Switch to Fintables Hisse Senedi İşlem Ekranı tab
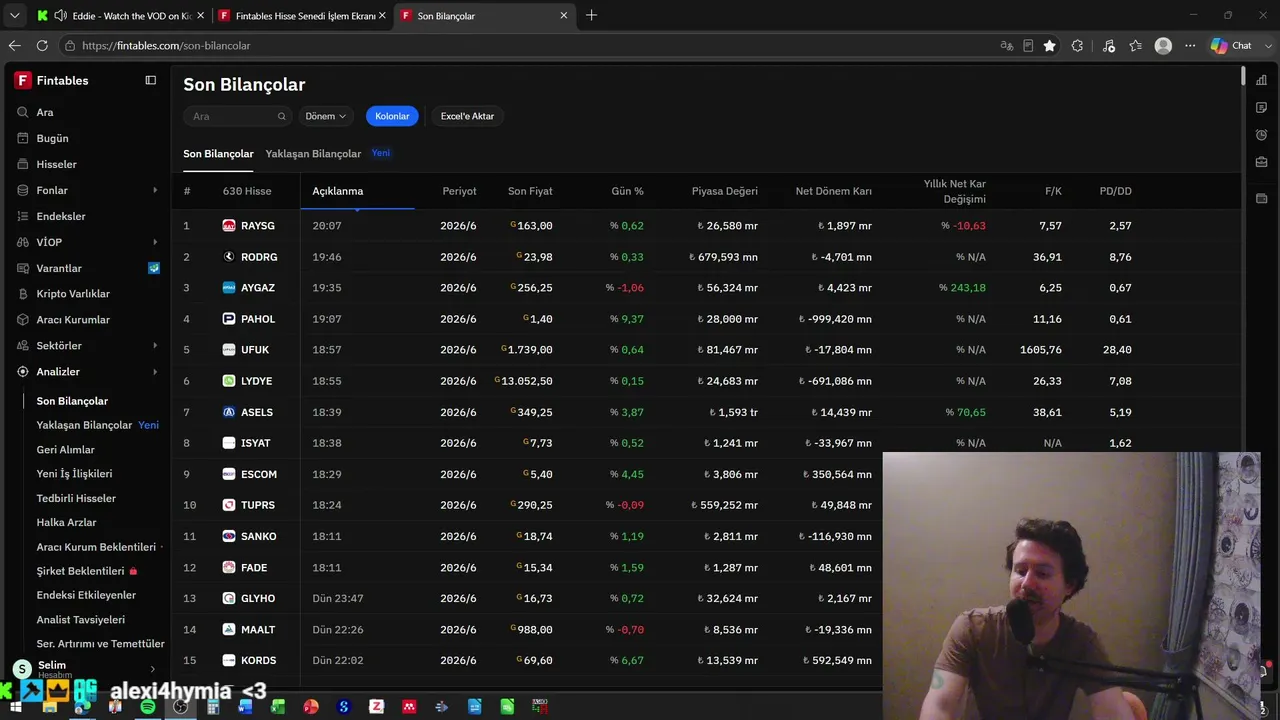The image size is (1280, 720). pyautogui.click(x=300, y=16)
